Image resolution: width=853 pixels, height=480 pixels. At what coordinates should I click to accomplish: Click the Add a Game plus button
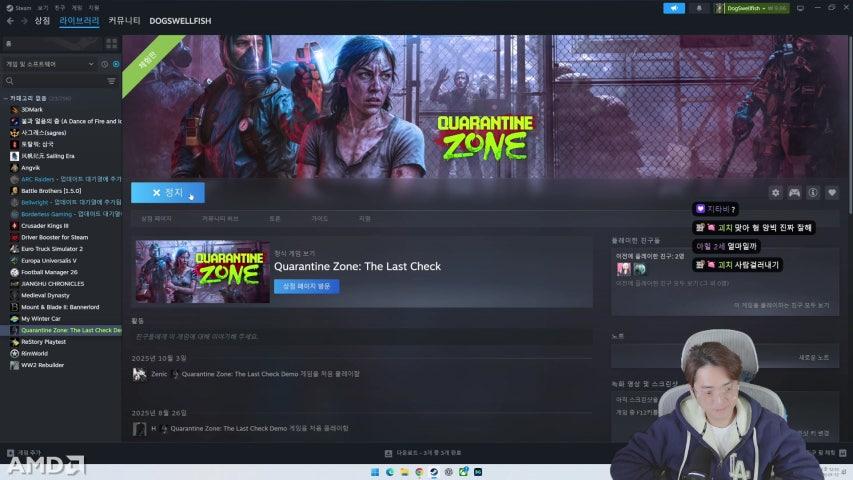click(10, 453)
